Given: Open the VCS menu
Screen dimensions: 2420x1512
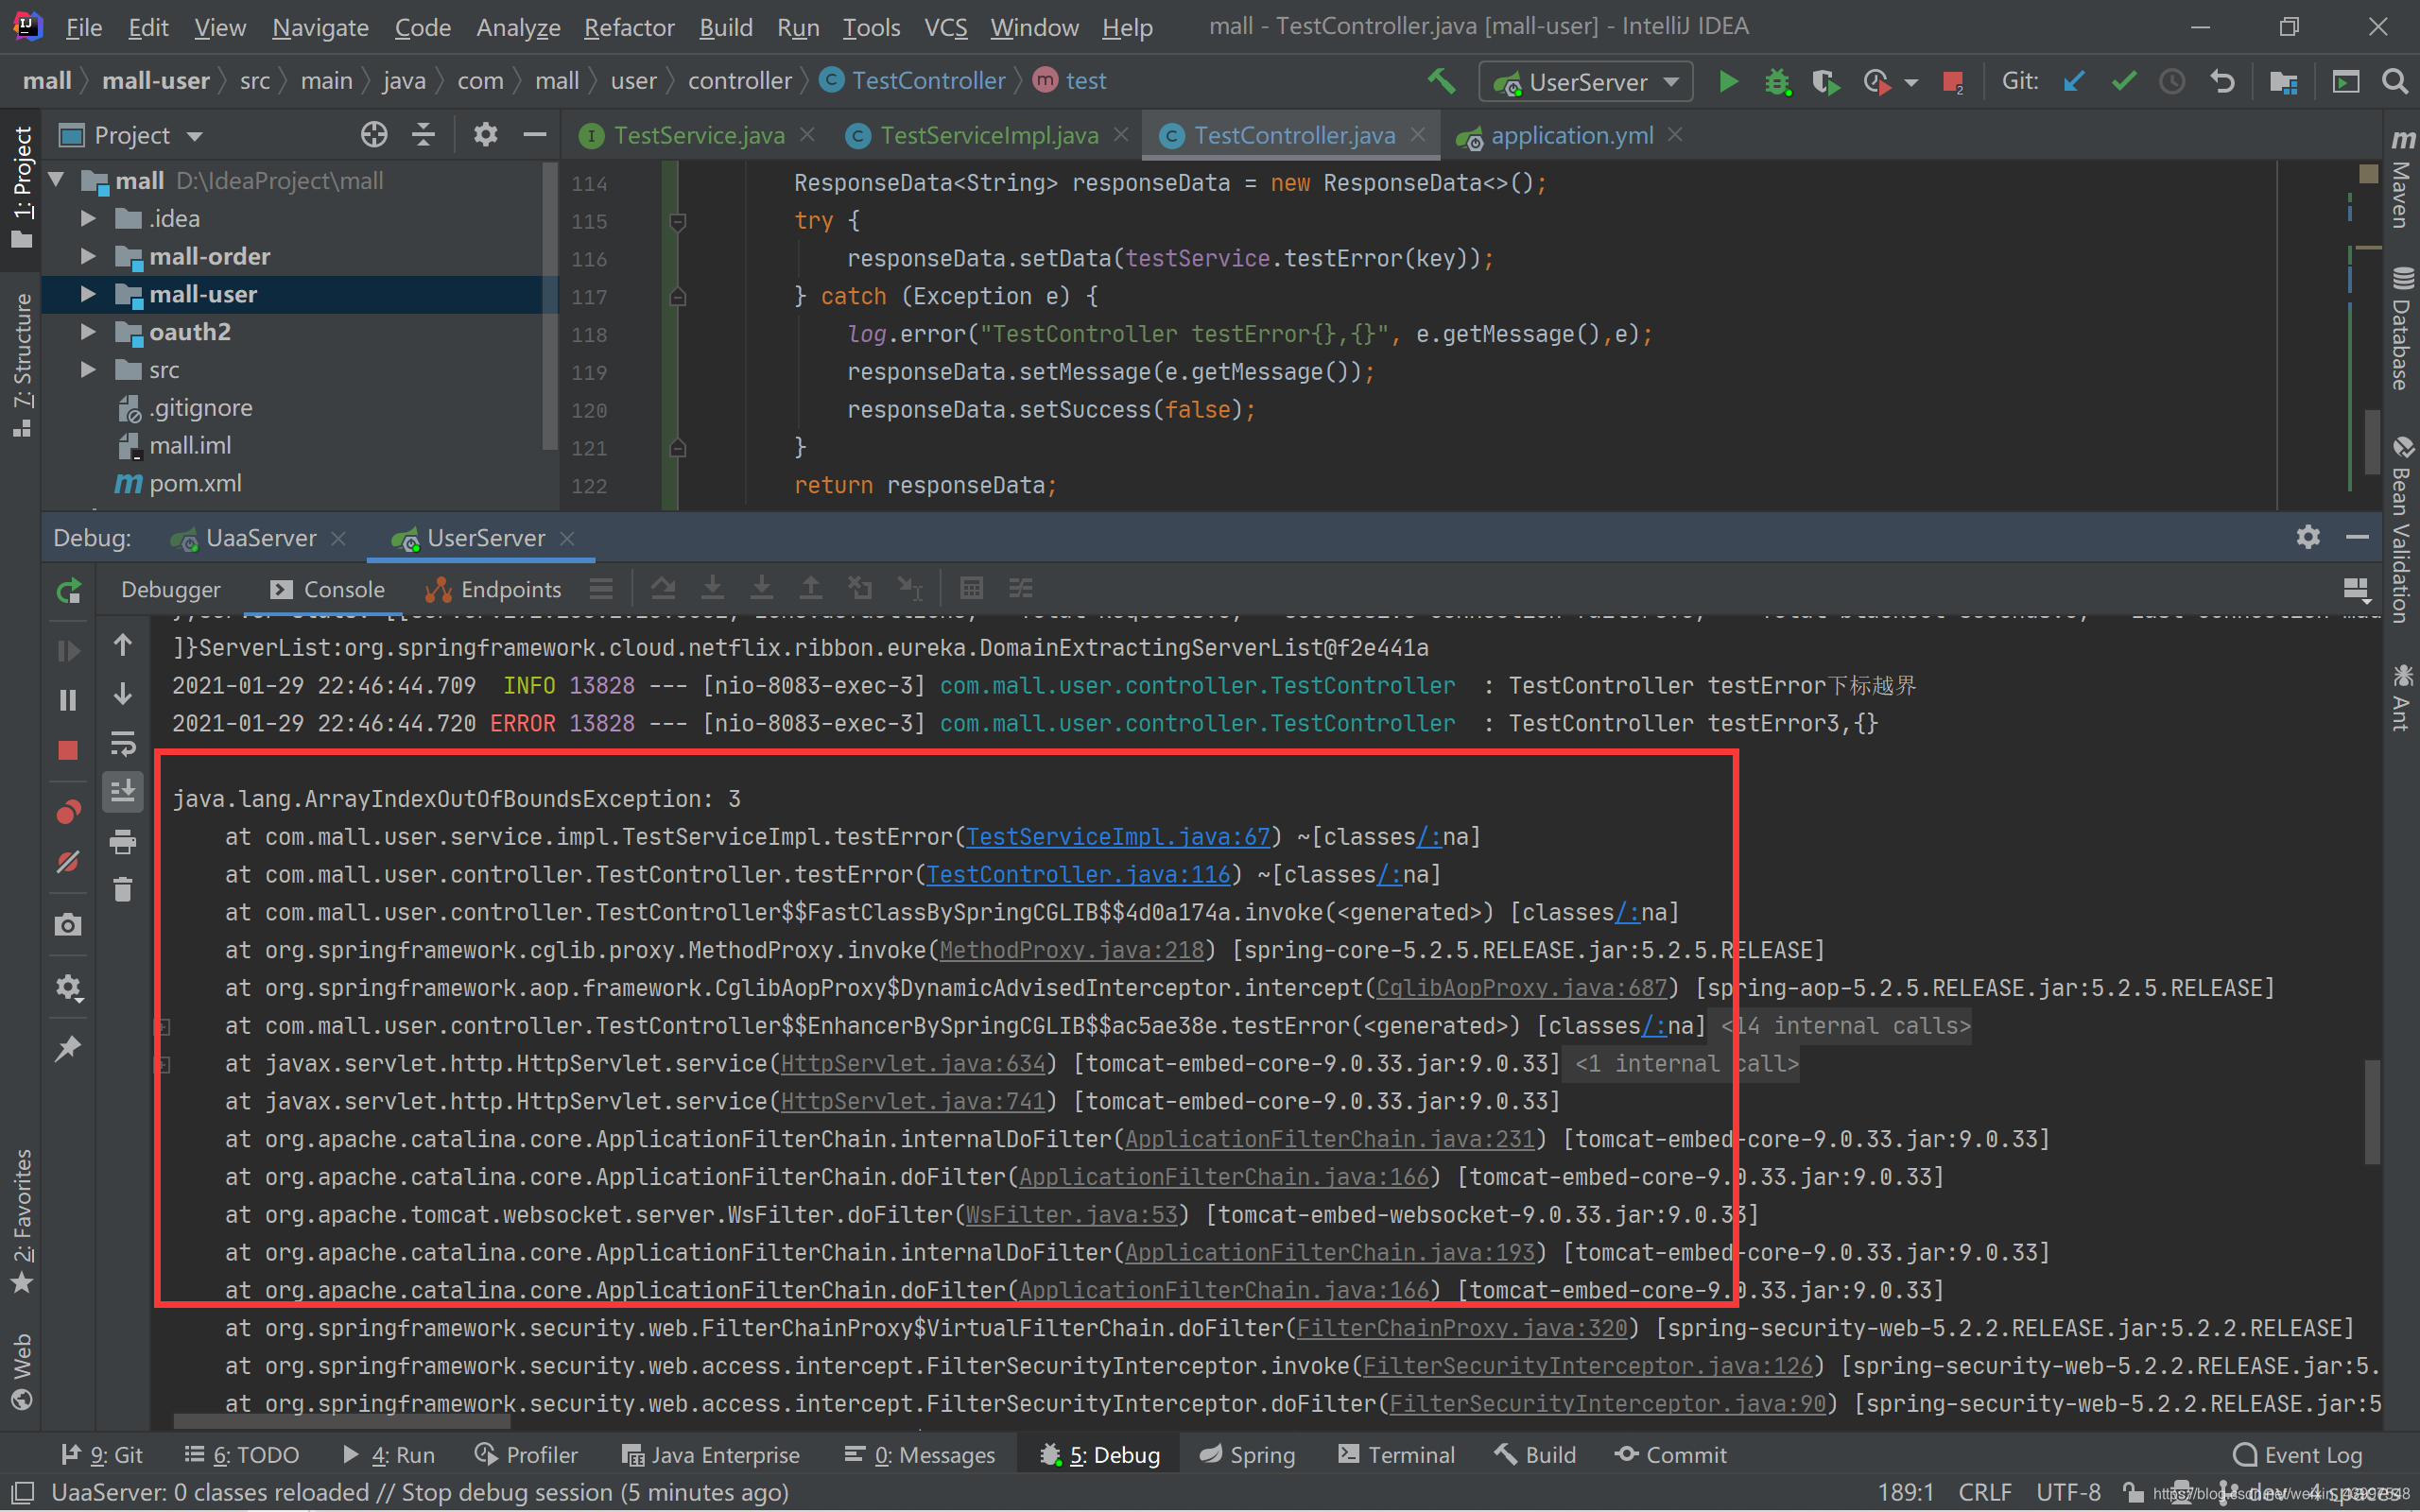Looking at the screenshot, I should point(945,27).
